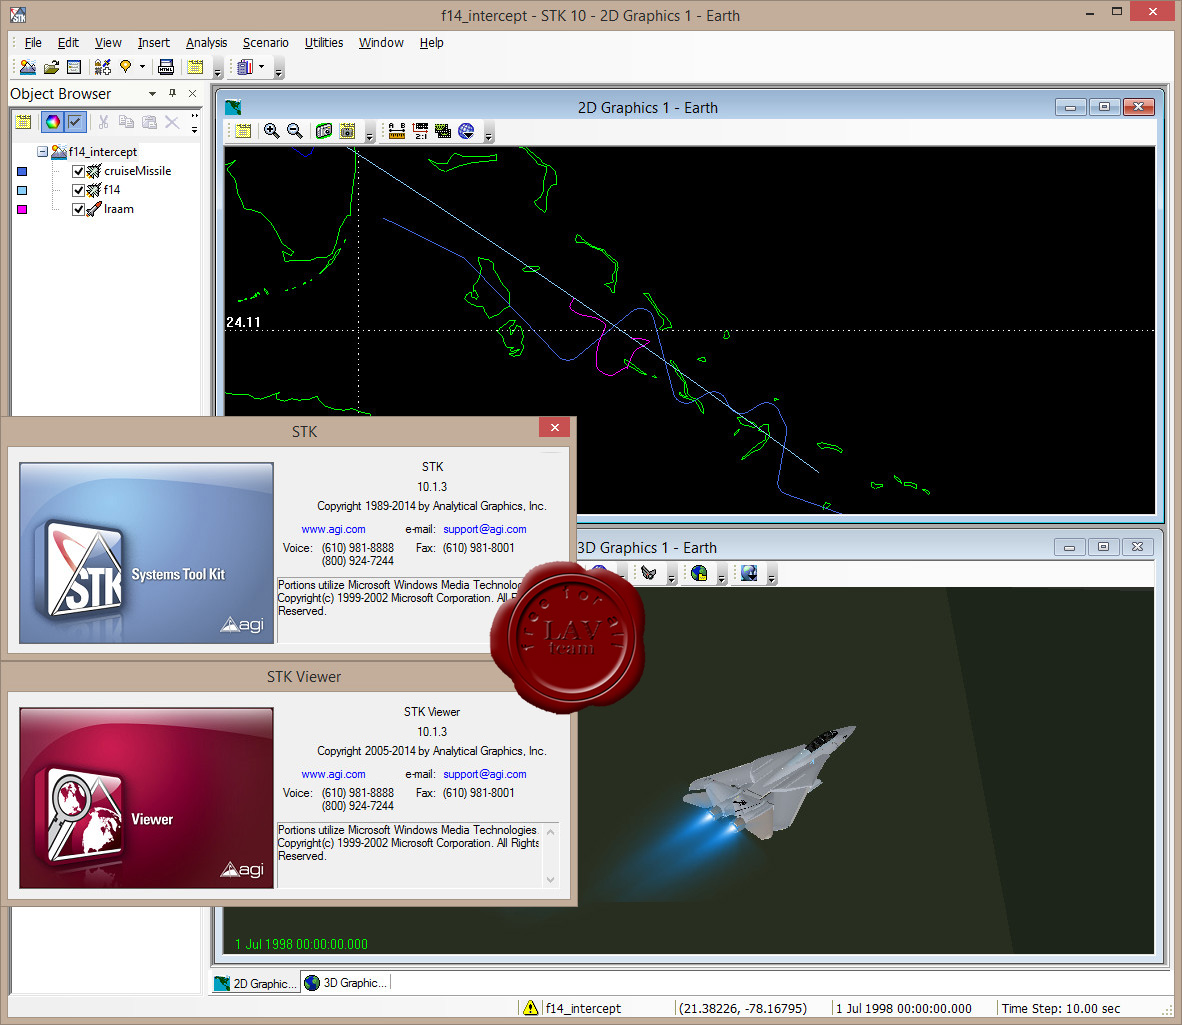Expand the Object Browser toolbar overflow chevron
This screenshot has height=1025, width=1182.
coord(194,122)
